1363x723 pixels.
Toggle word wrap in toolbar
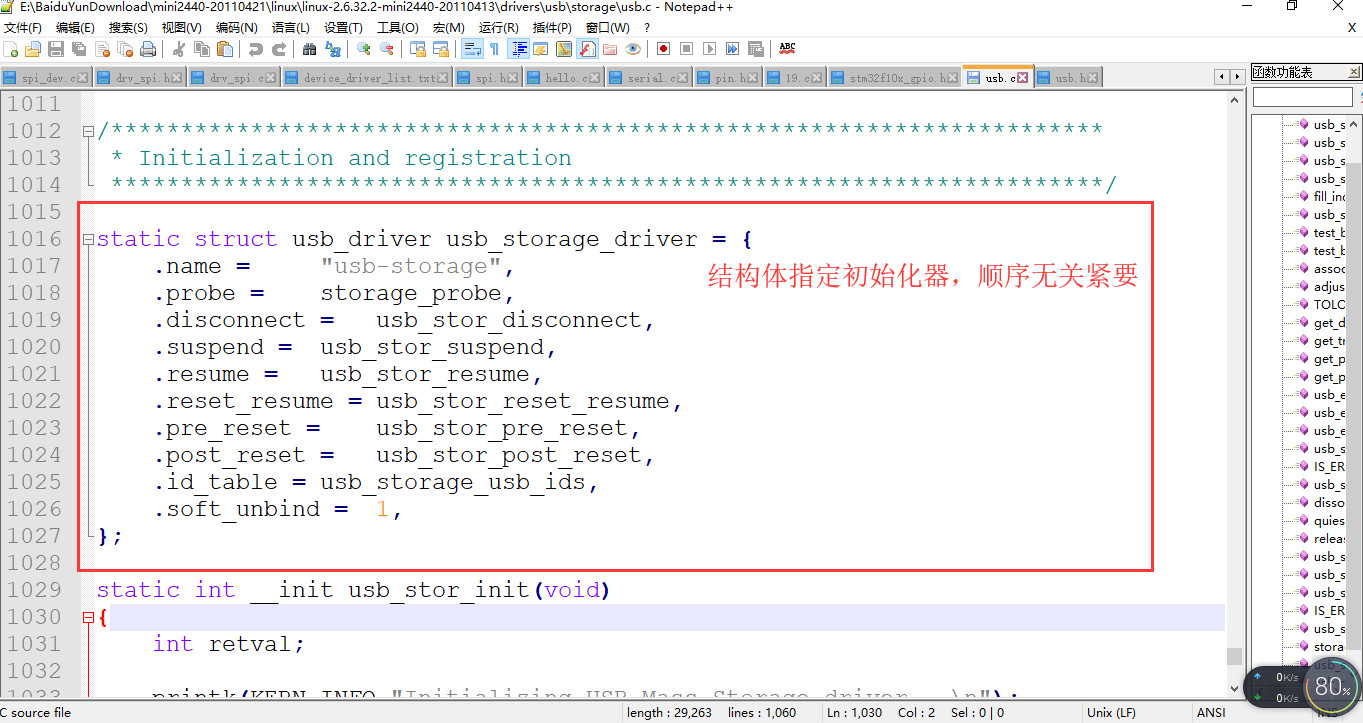click(x=471, y=48)
